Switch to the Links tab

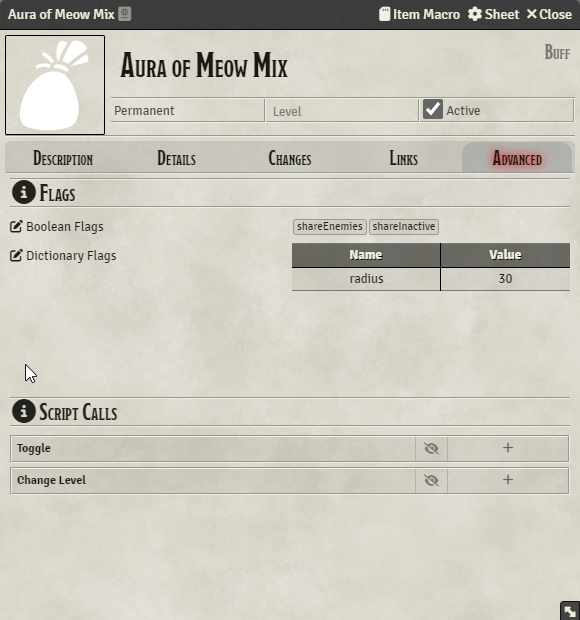[403, 159]
